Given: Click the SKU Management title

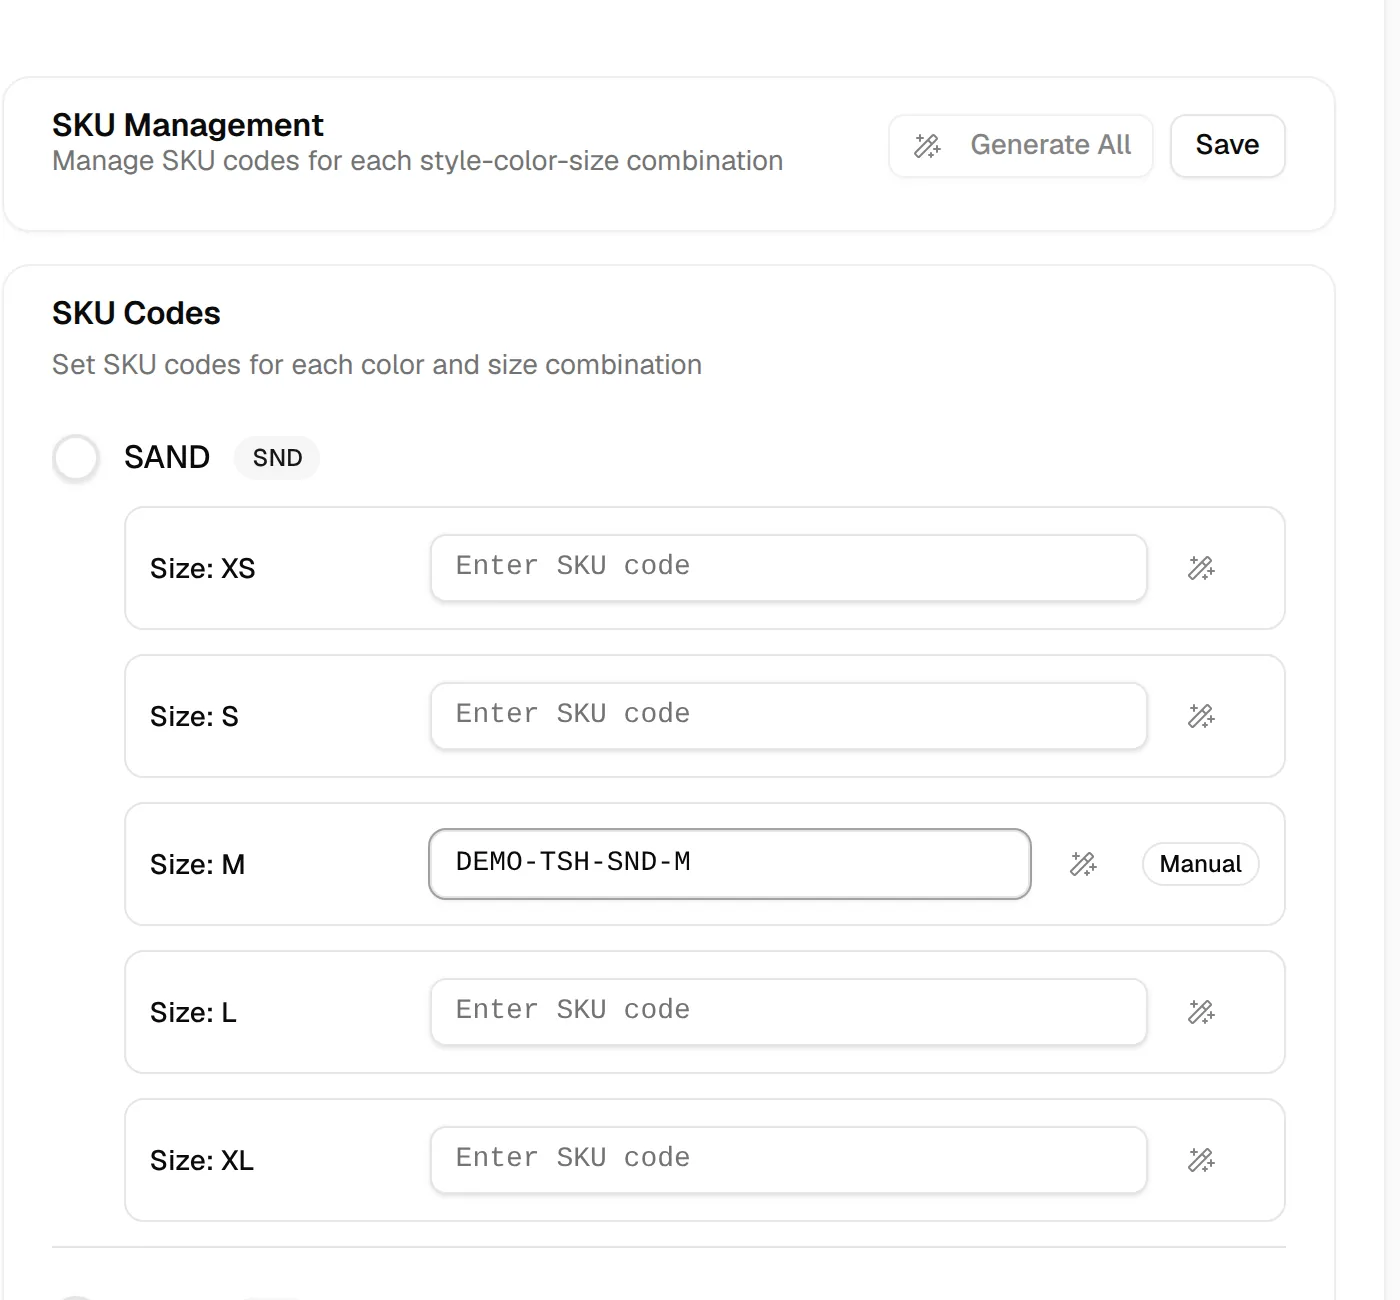Looking at the screenshot, I should 188,125.
